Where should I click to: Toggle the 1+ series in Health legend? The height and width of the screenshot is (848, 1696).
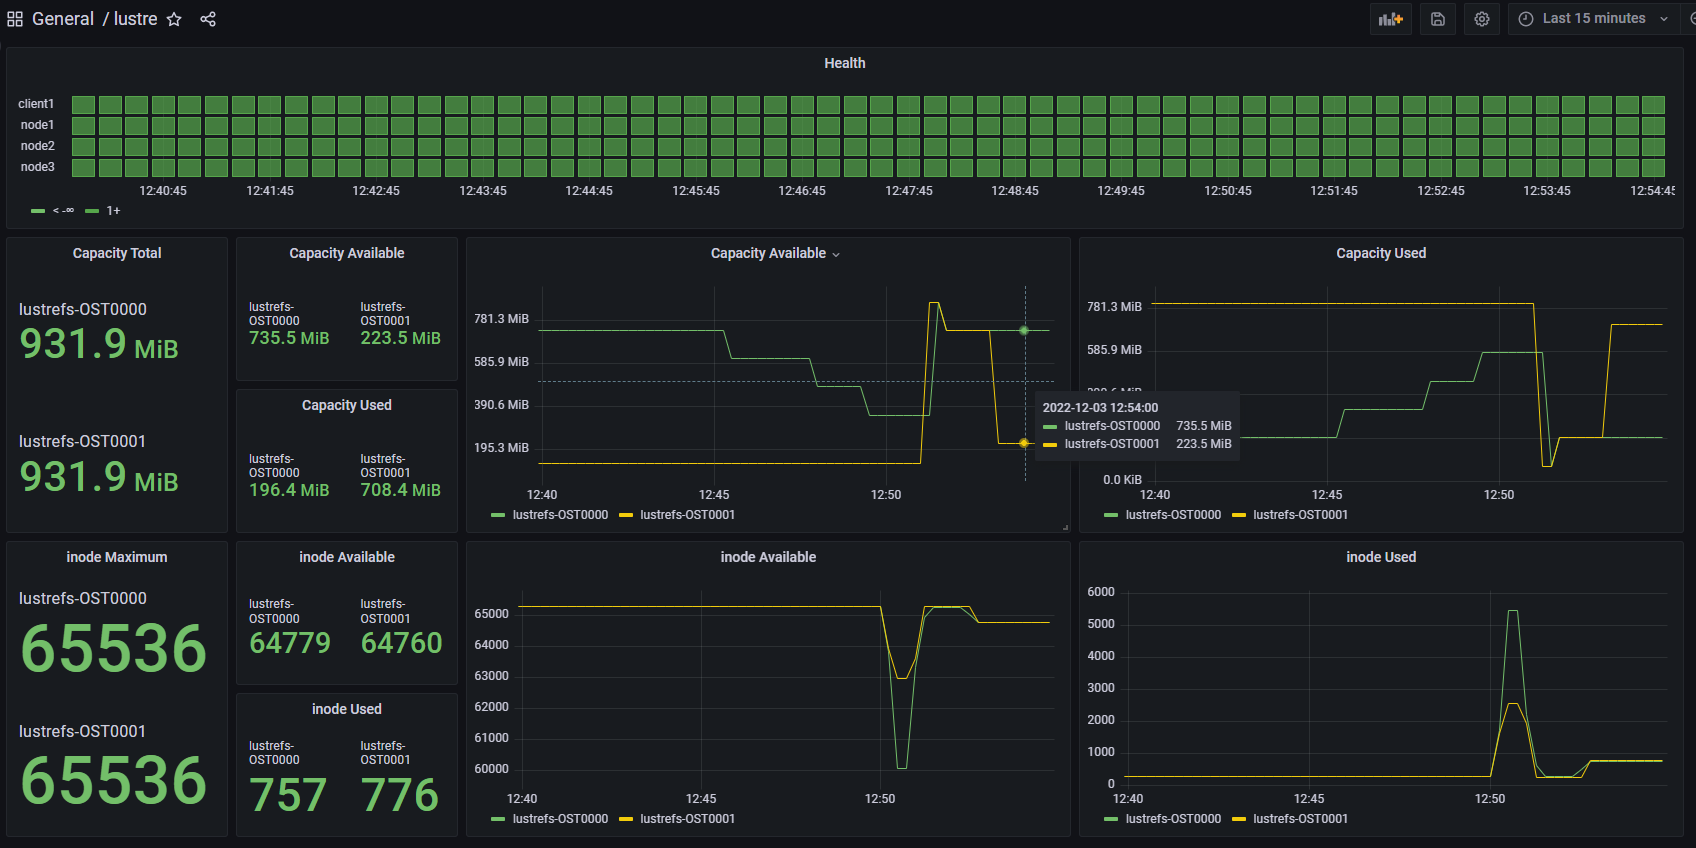[x=113, y=211]
